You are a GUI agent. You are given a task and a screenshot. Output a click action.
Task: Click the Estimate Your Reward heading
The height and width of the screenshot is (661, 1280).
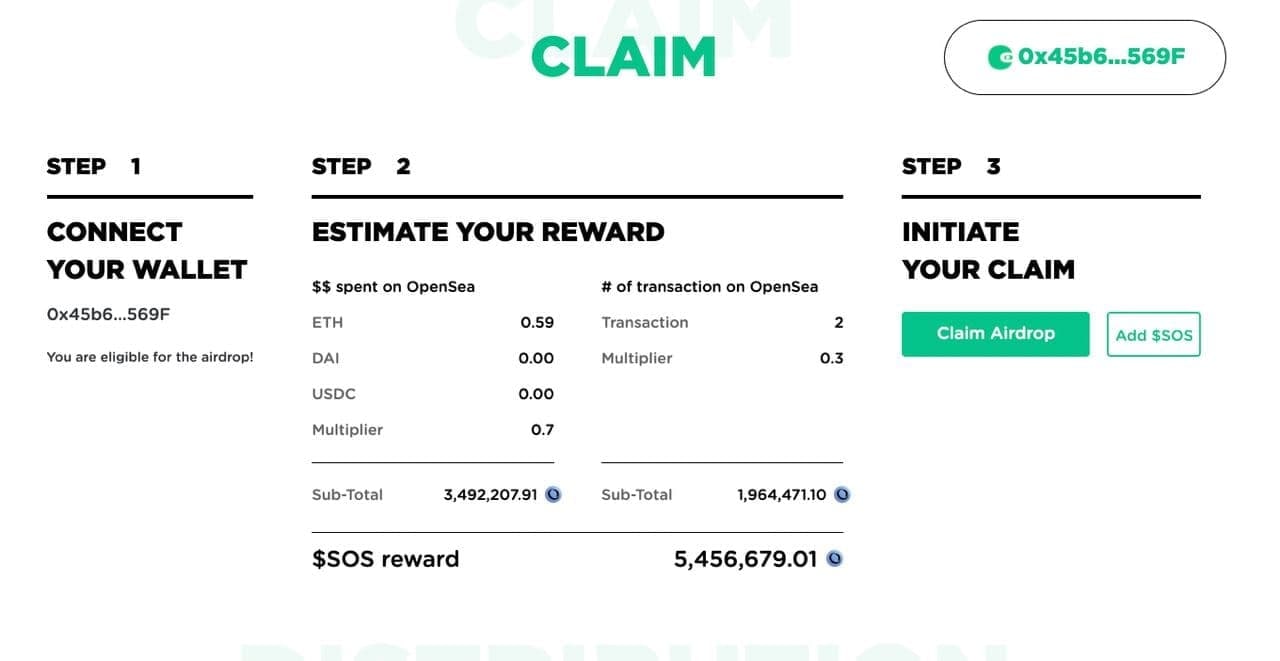tap(488, 232)
